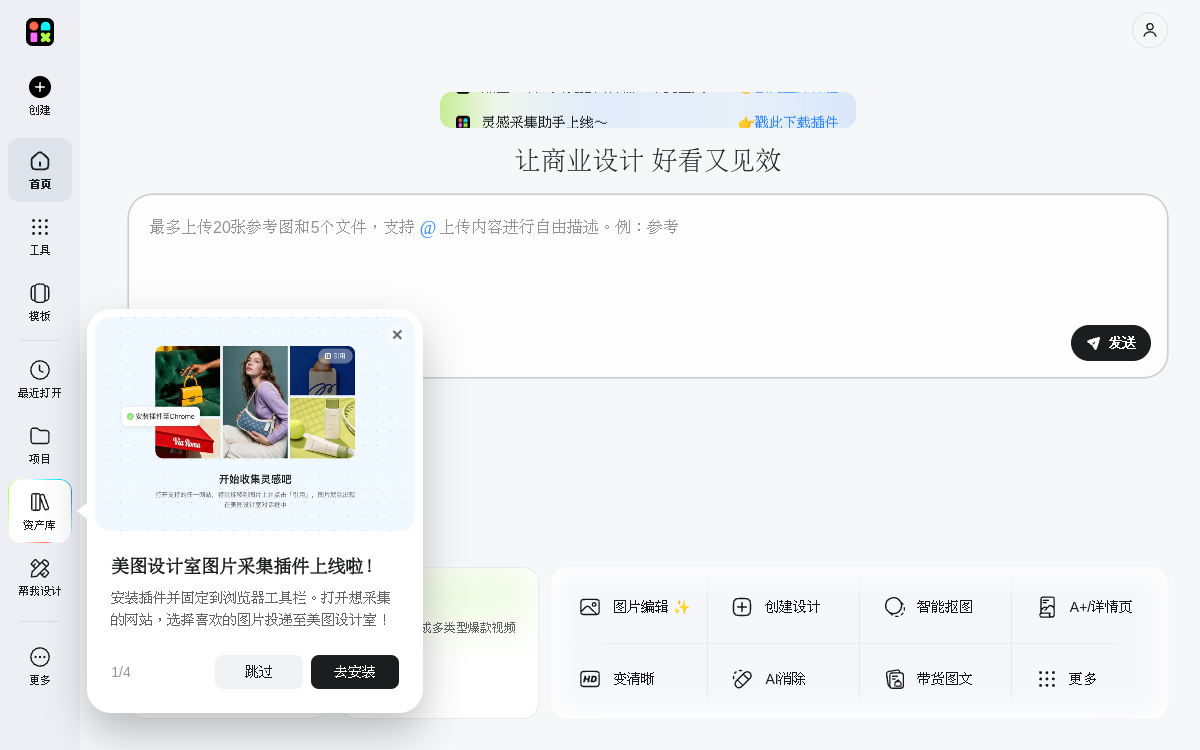The height and width of the screenshot is (750, 1200).
Task: Open 图片编辑 tool
Action: pyautogui.click(x=635, y=607)
